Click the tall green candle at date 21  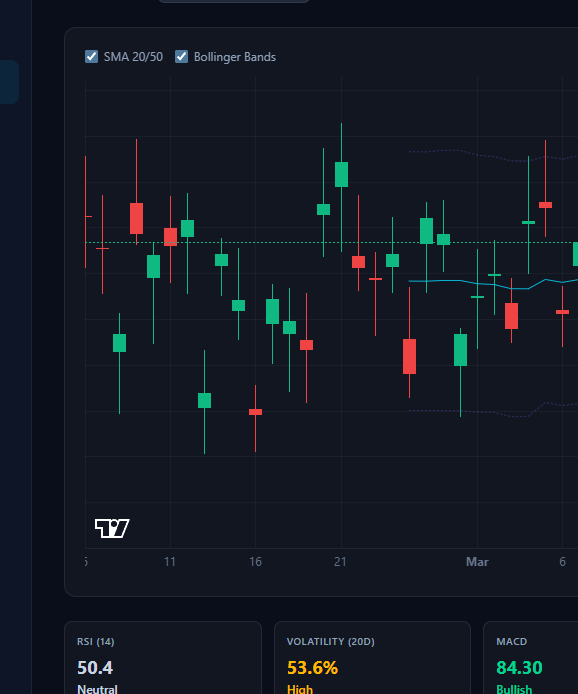point(341,174)
